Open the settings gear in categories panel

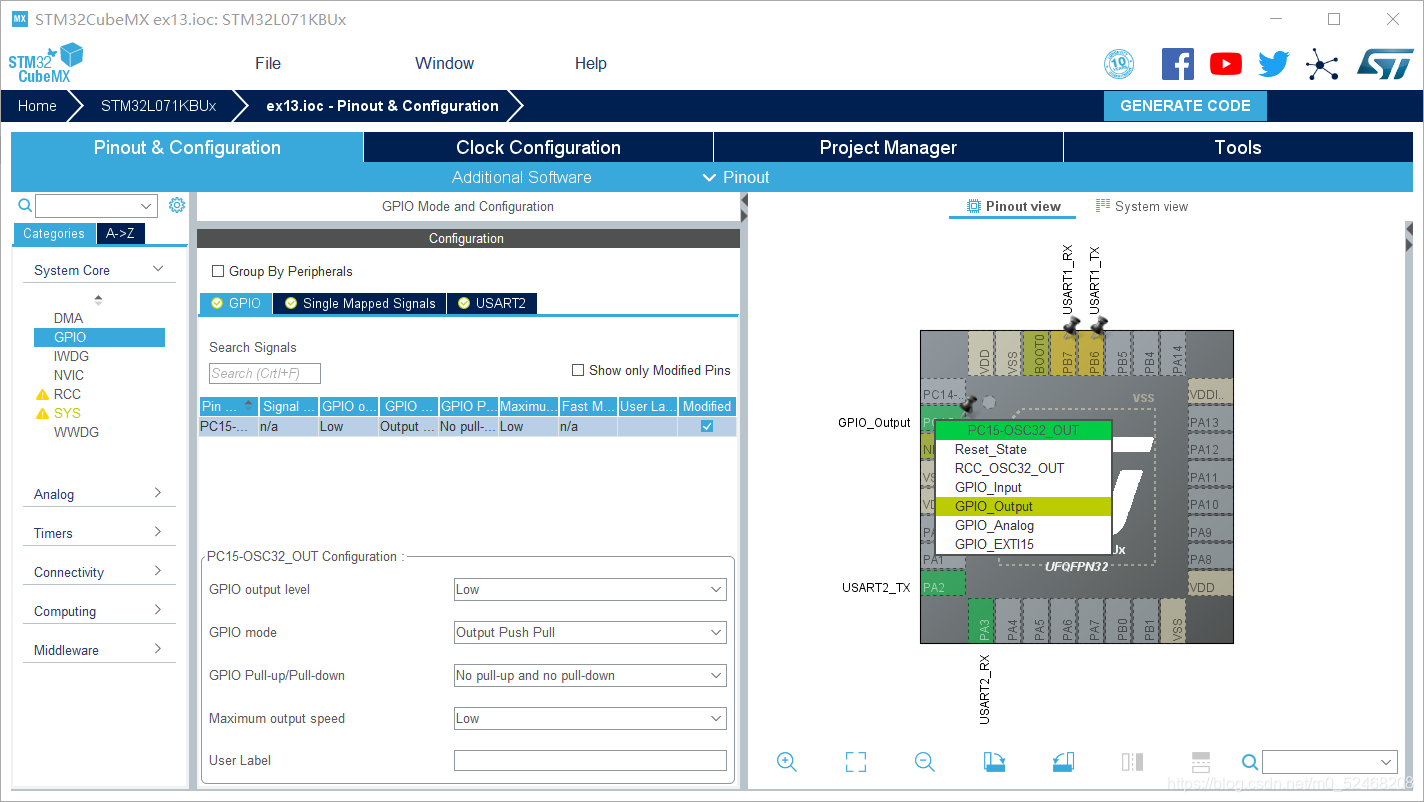pos(177,205)
